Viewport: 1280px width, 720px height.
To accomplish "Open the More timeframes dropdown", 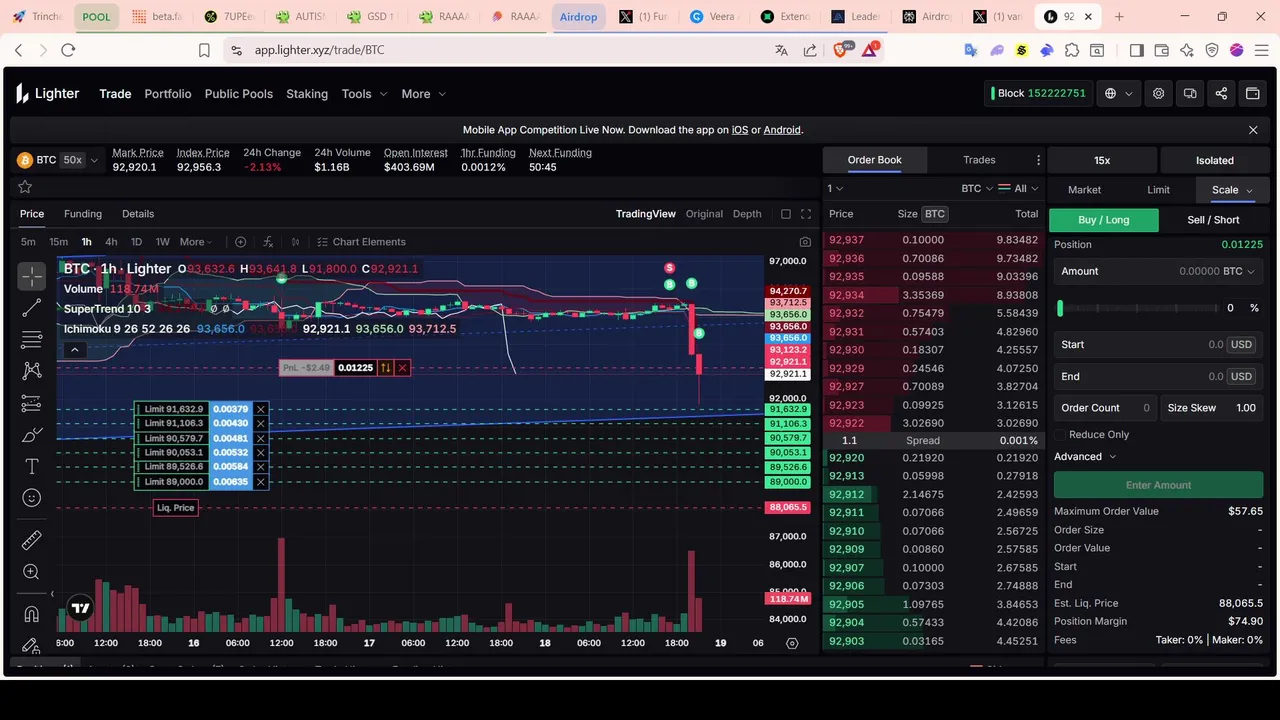I will pos(195,242).
